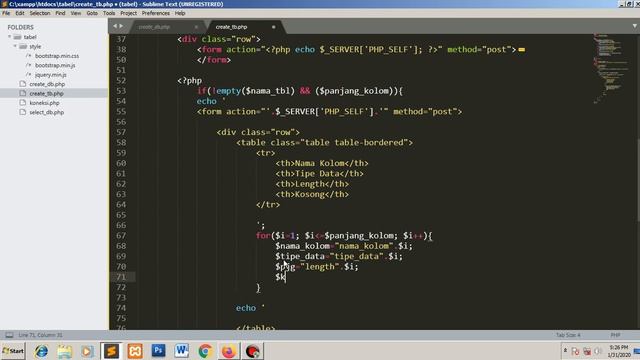Open Windows Explorer folder icon in taskbar
This screenshot has height=360, width=640.
(x=64, y=351)
